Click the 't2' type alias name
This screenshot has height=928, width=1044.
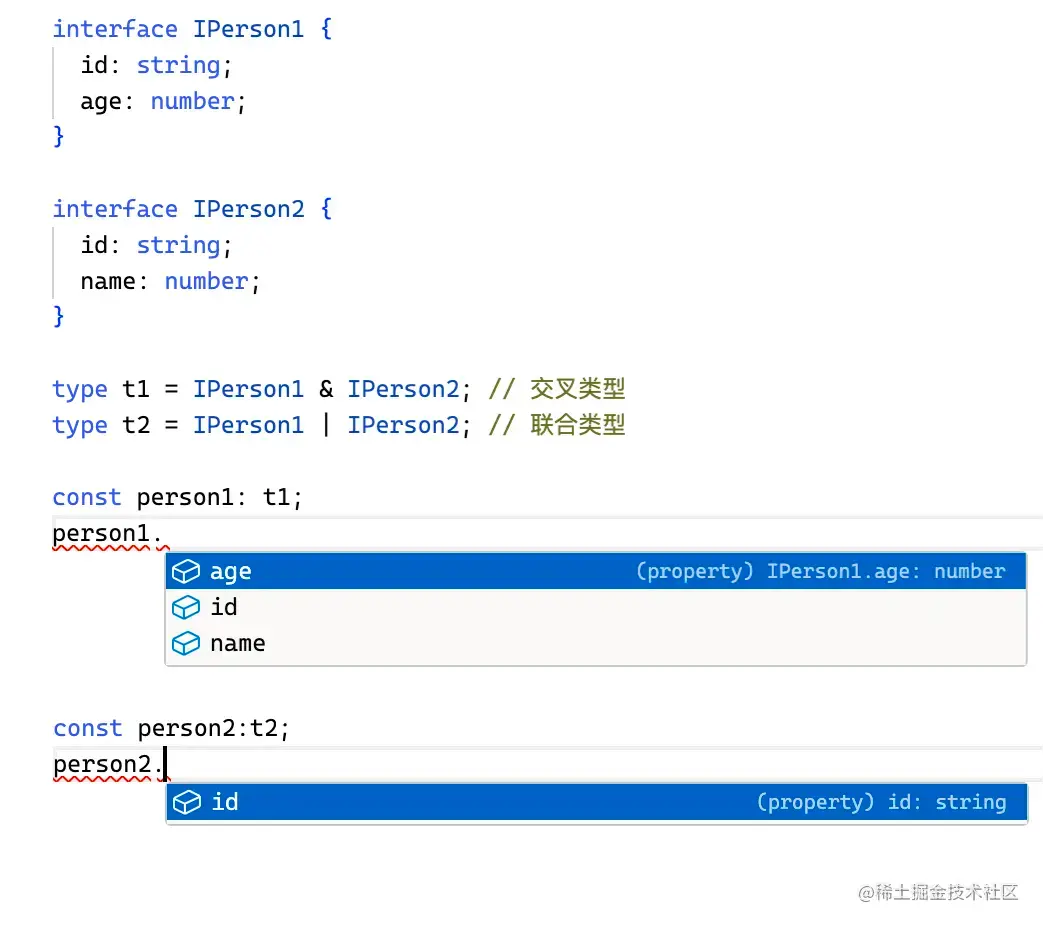coord(136,425)
